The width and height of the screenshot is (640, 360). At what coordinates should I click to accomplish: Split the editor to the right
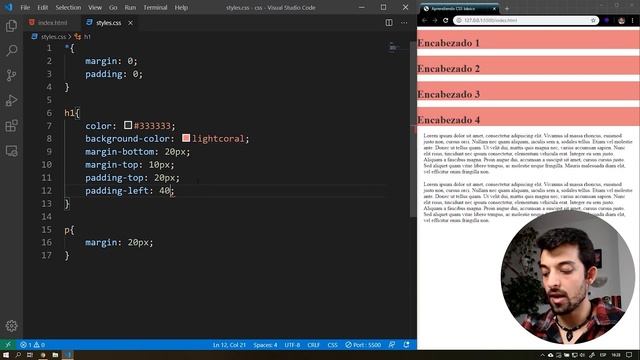pyautogui.click(x=389, y=23)
